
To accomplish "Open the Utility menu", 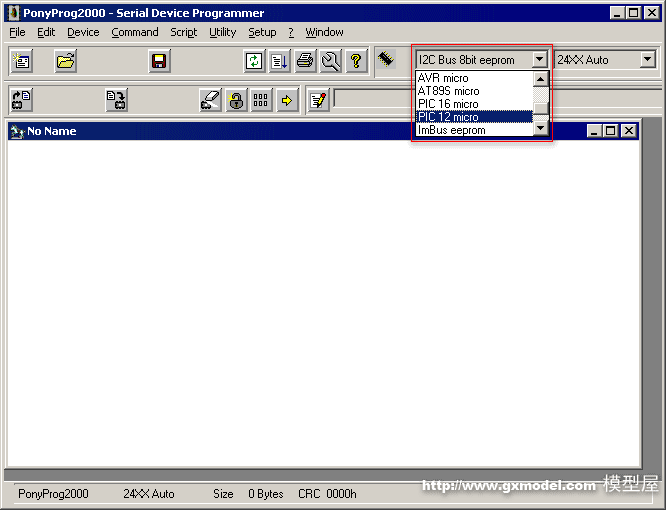I will pyautogui.click(x=222, y=32).
